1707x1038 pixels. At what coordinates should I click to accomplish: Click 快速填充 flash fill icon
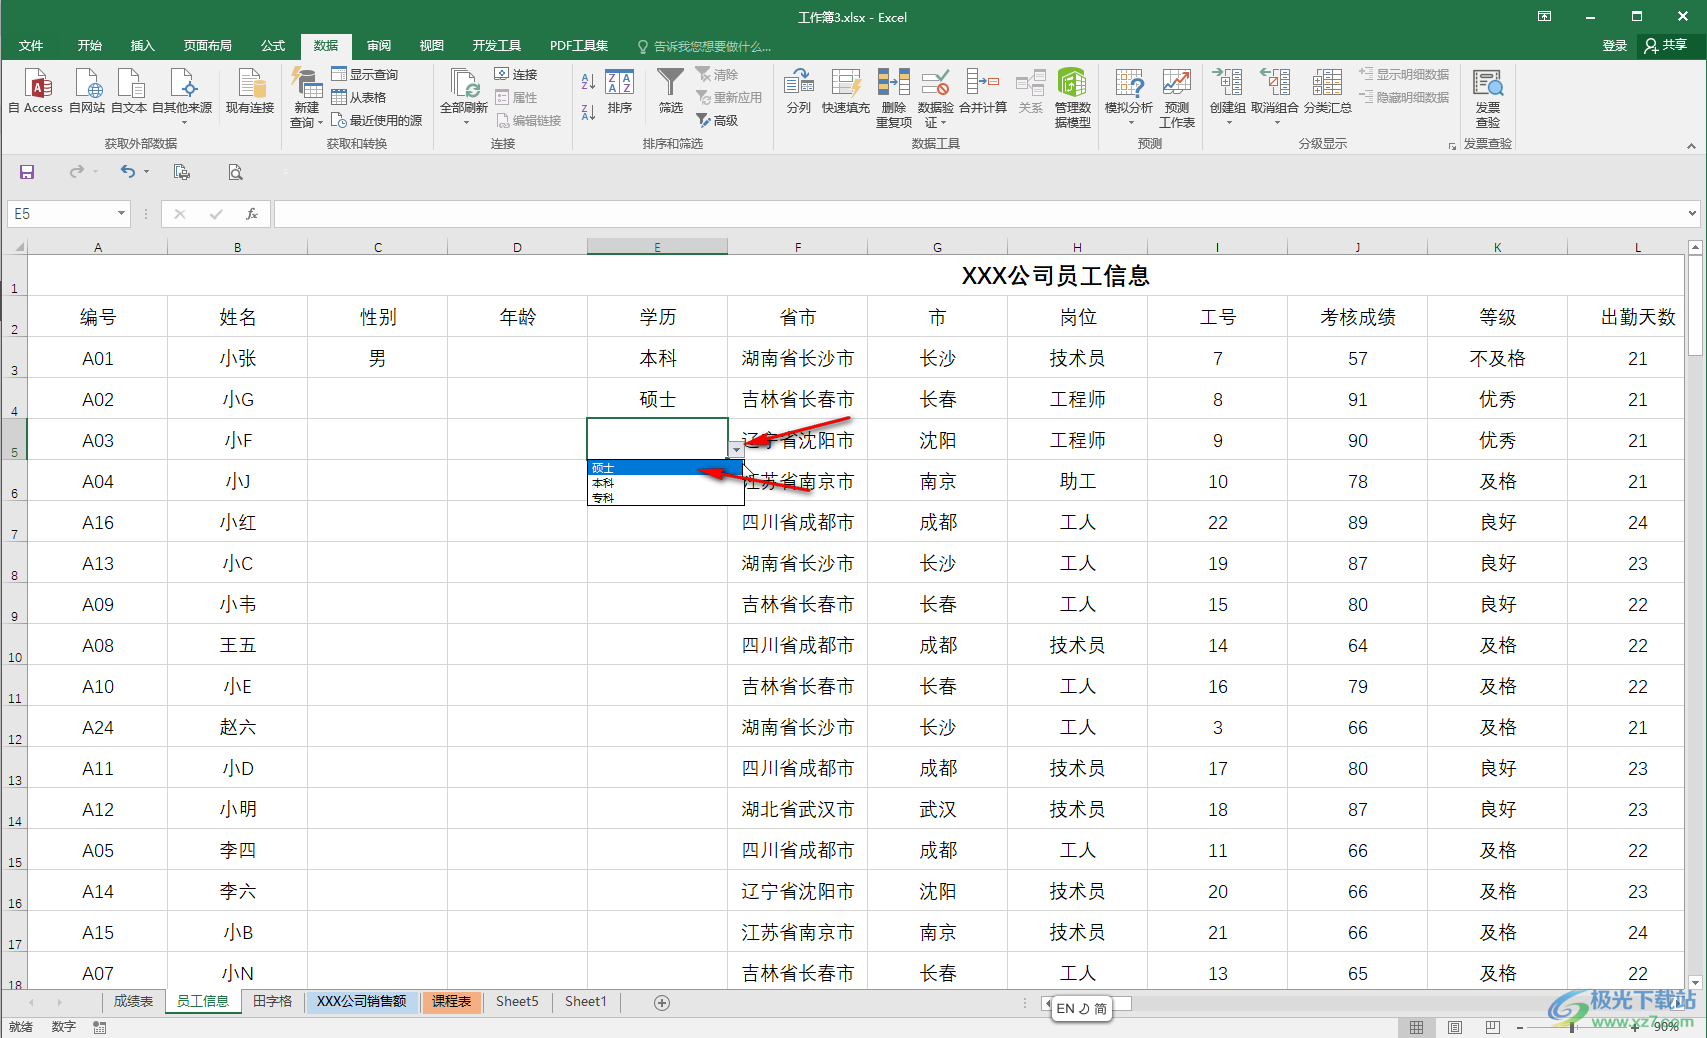click(846, 91)
